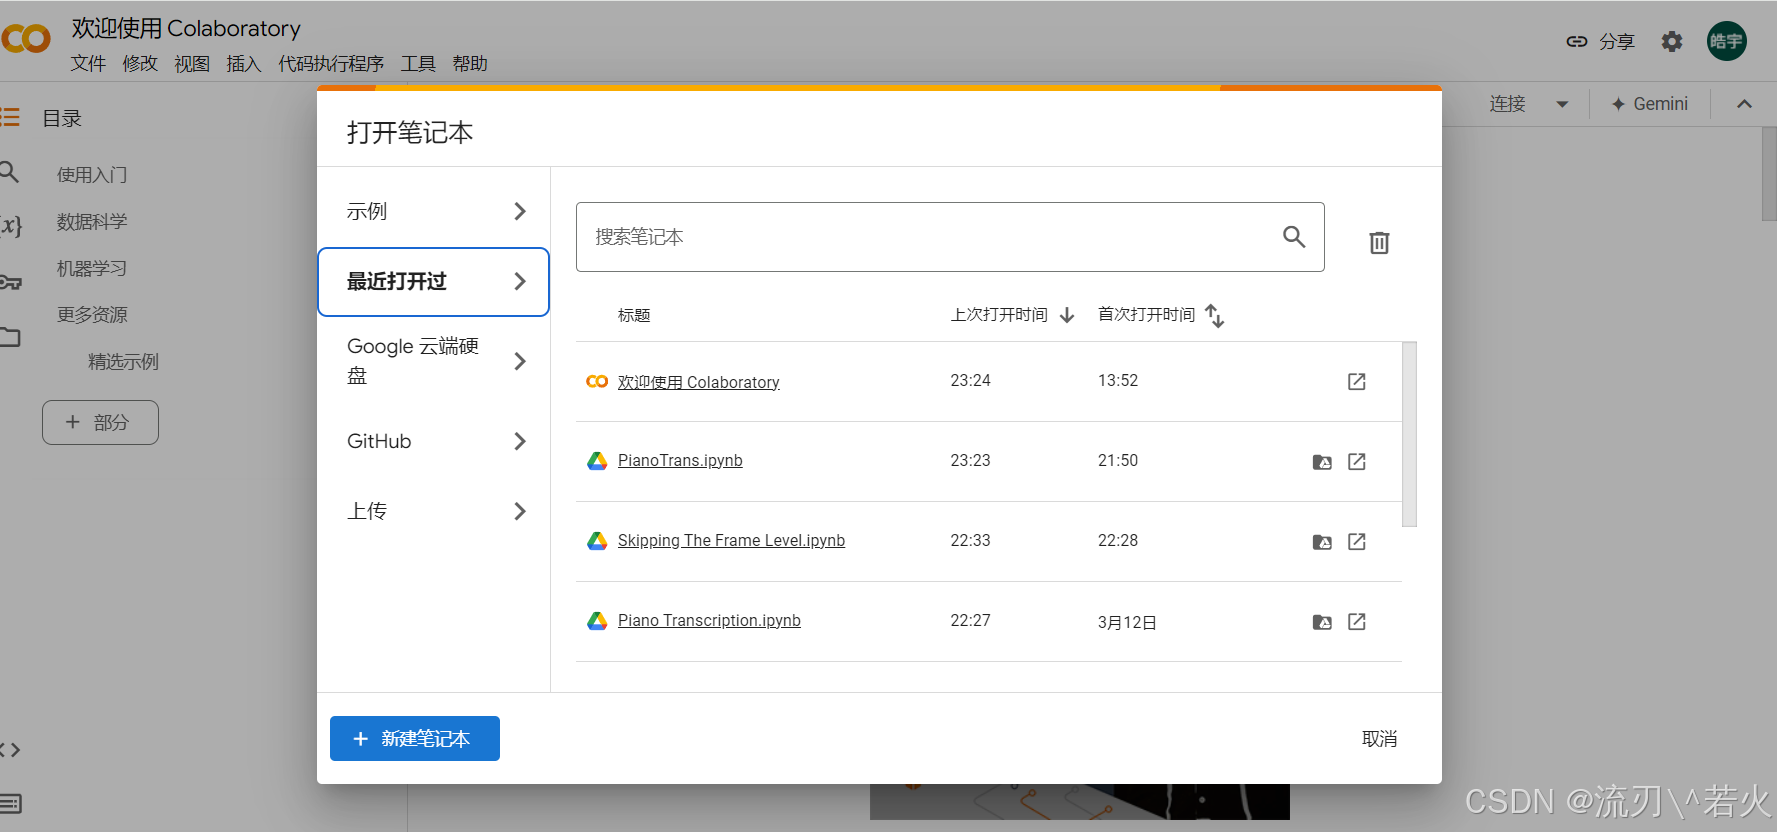Sort by 首次打开时间 arrows
This screenshot has width=1777, height=832.
1214,315
